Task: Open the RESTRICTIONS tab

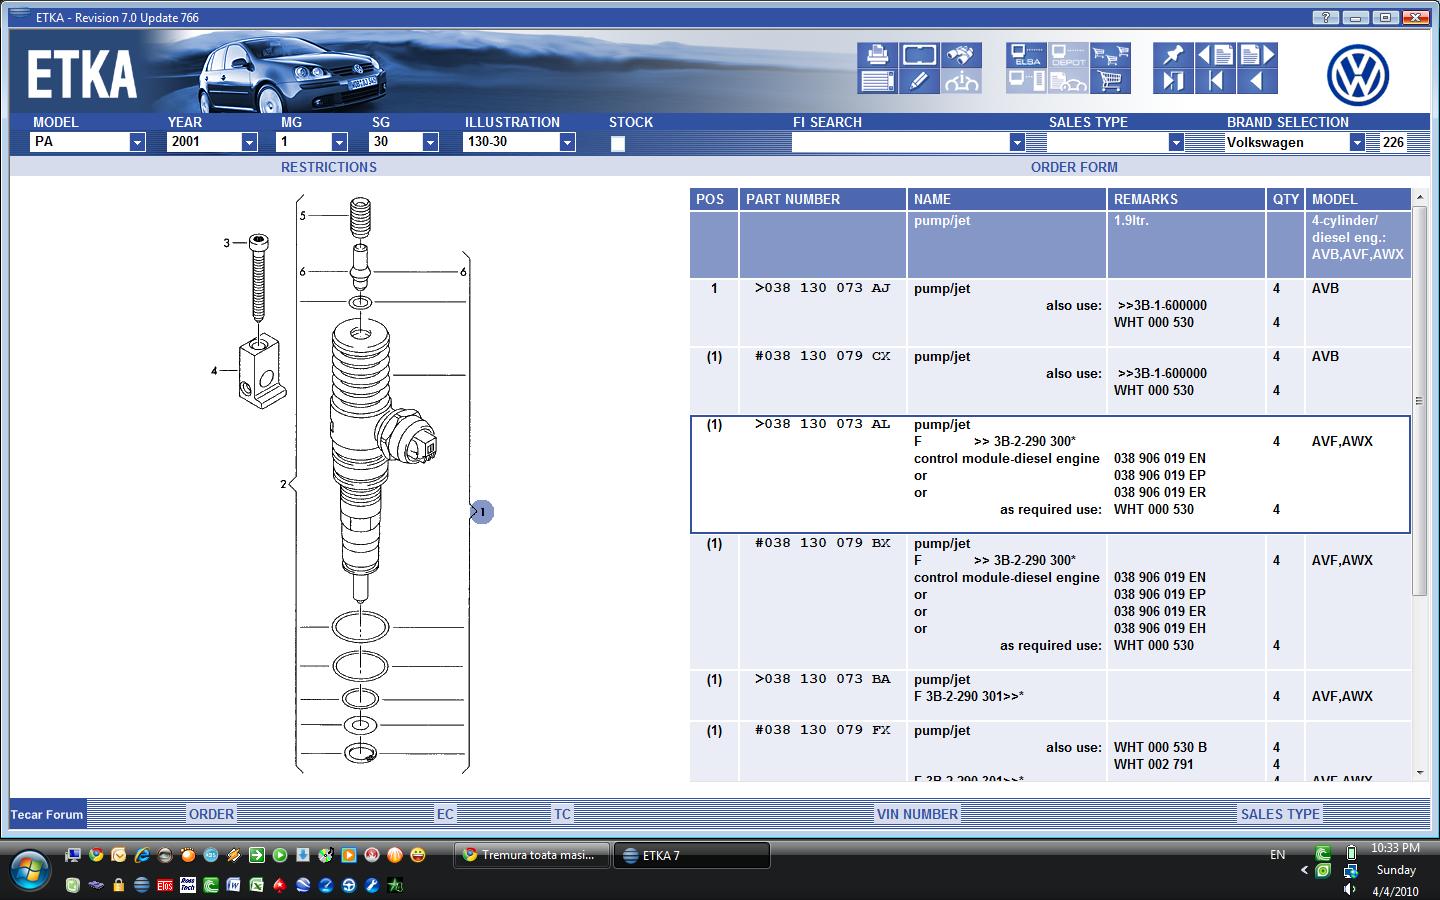Action: click(329, 167)
